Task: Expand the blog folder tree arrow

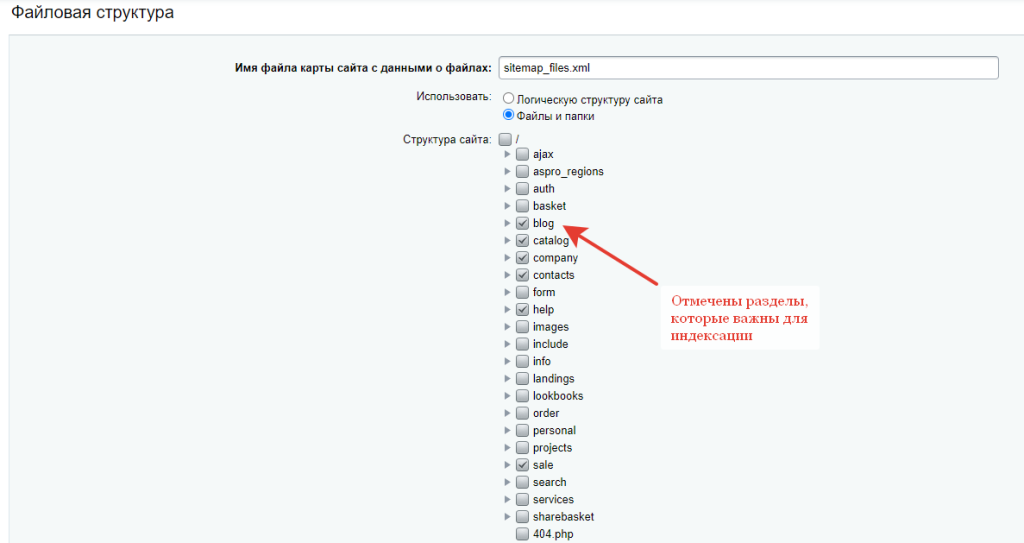Action: (x=508, y=223)
